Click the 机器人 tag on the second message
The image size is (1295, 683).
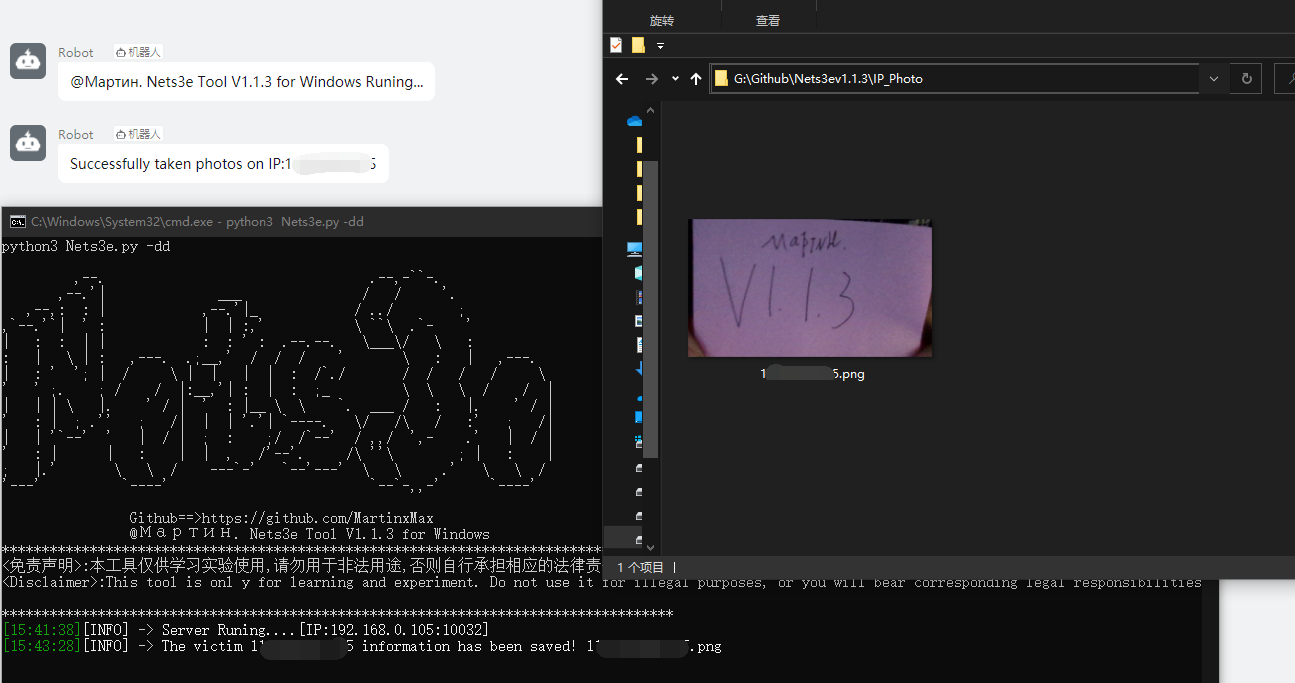(x=138, y=134)
